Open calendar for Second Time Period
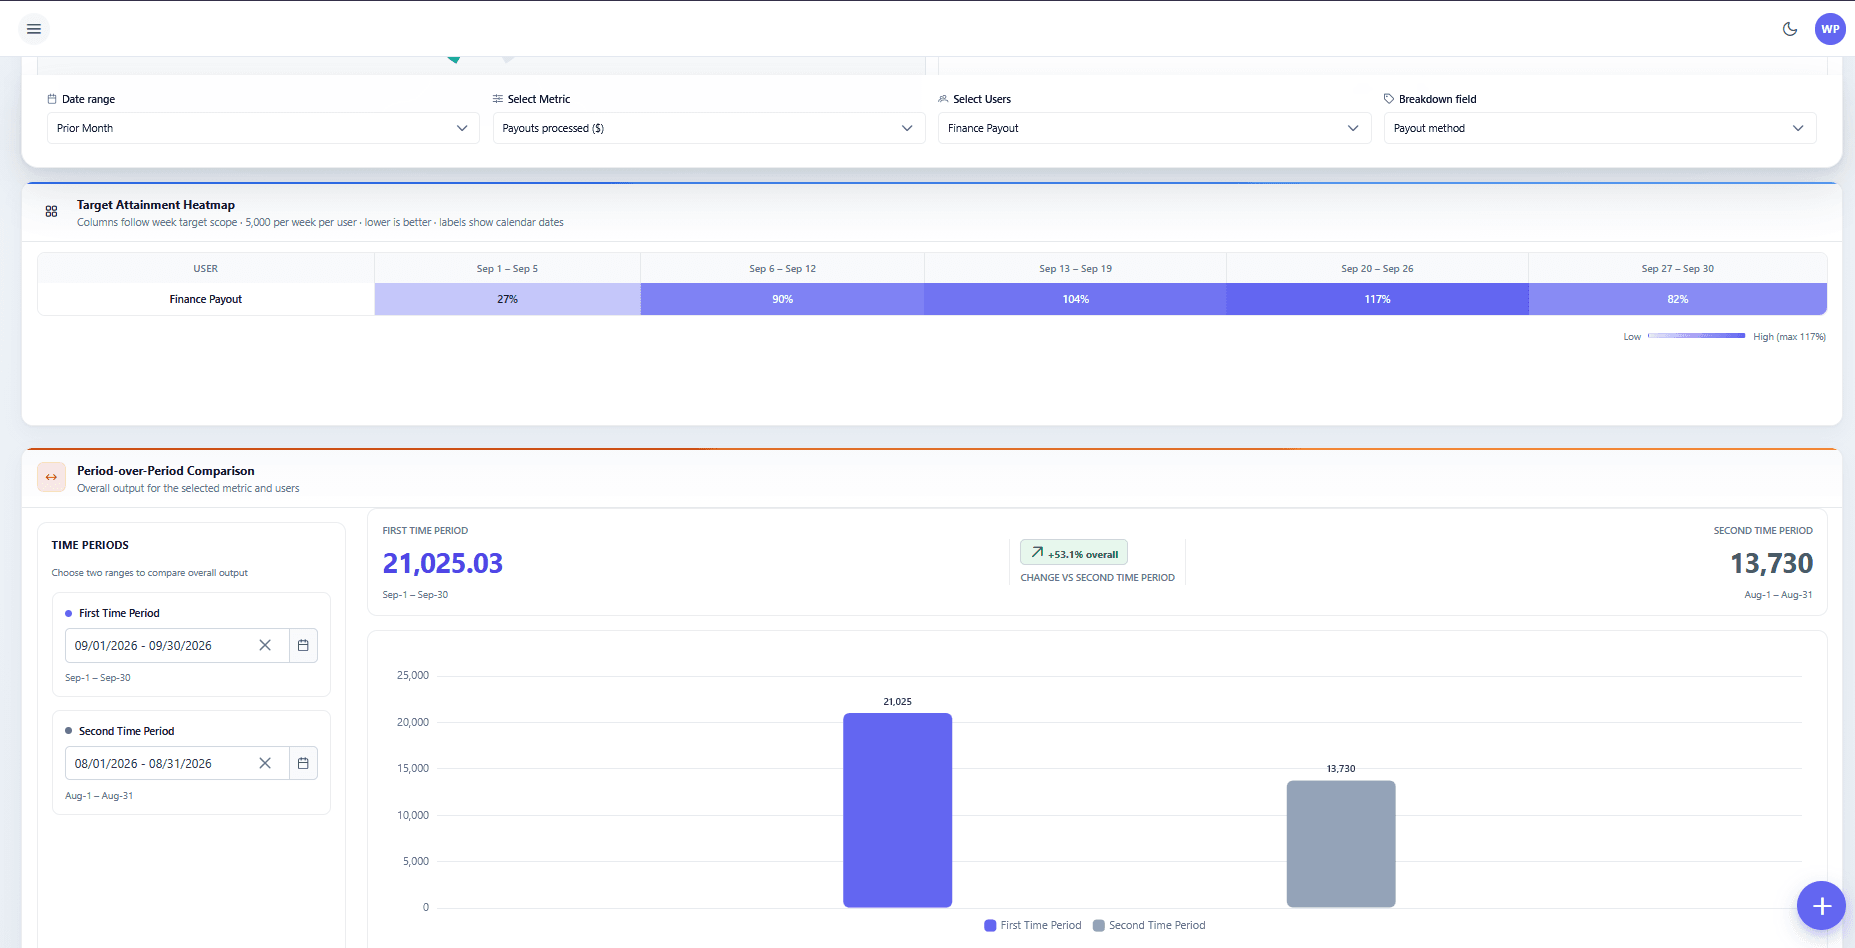 tap(303, 763)
